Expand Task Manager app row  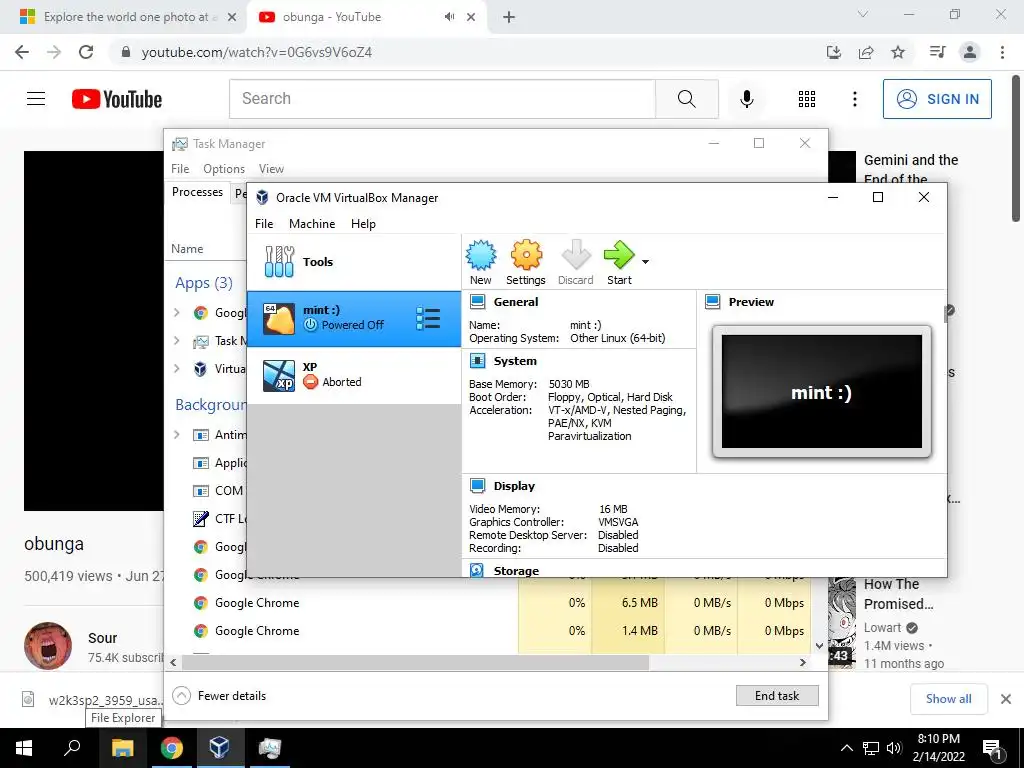pyautogui.click(x=177, y=340)
